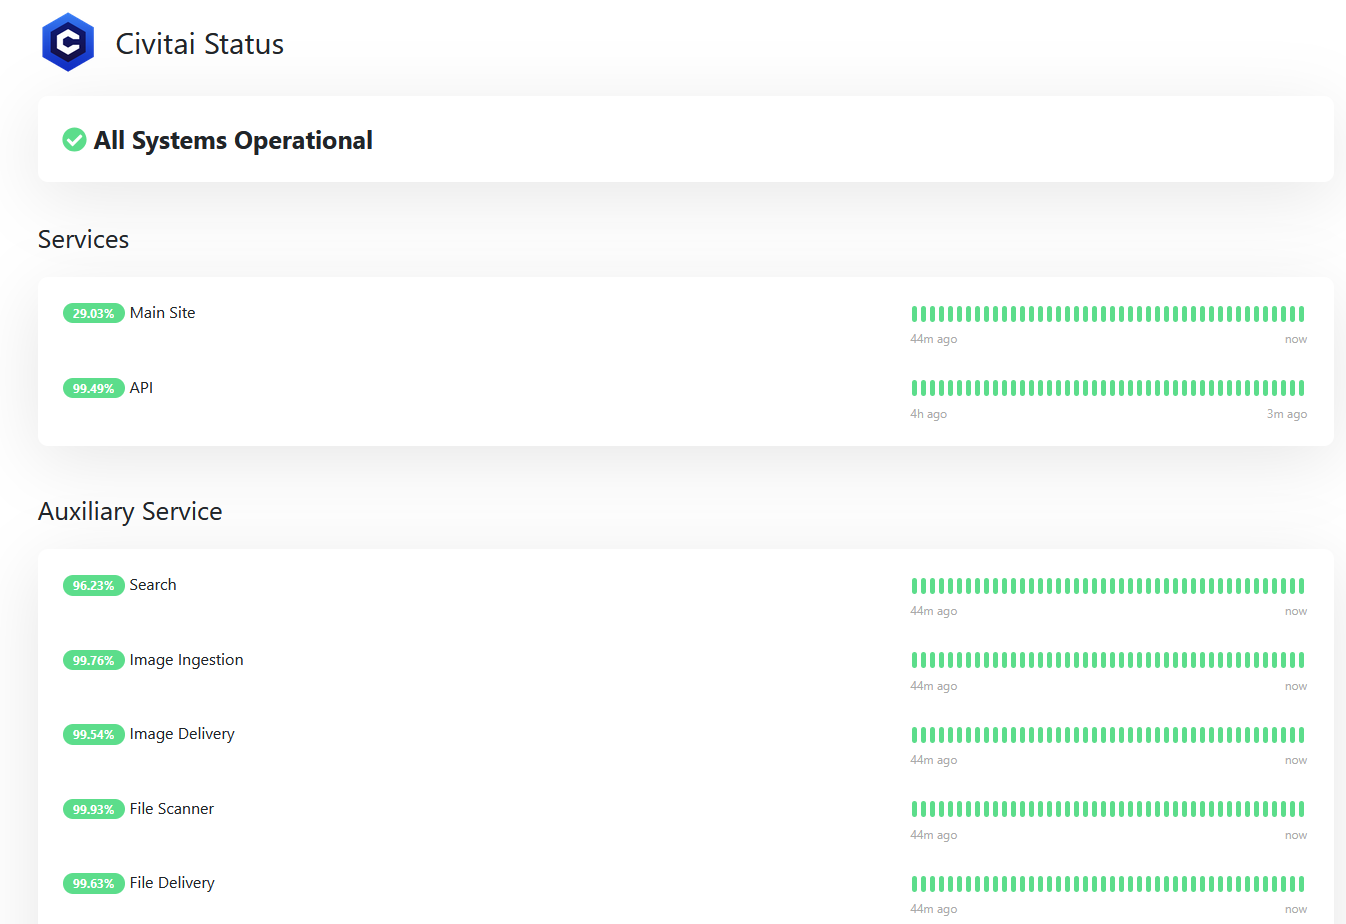Click the File Scanner uptime history bars
The height and width of the screenshot is (924, 1346).
(x=1108, y=809)
